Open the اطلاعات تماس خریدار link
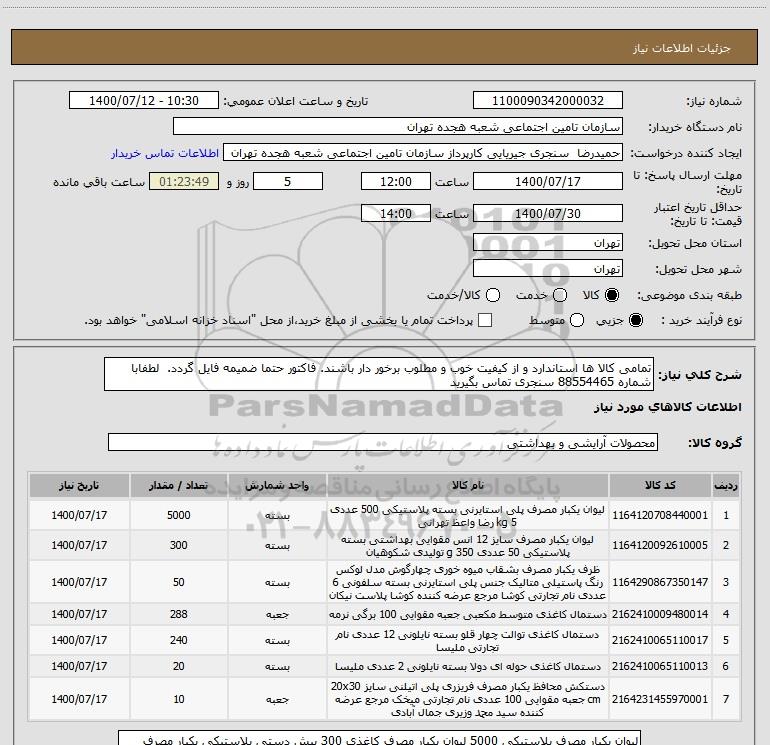 (x=165, y=153)
